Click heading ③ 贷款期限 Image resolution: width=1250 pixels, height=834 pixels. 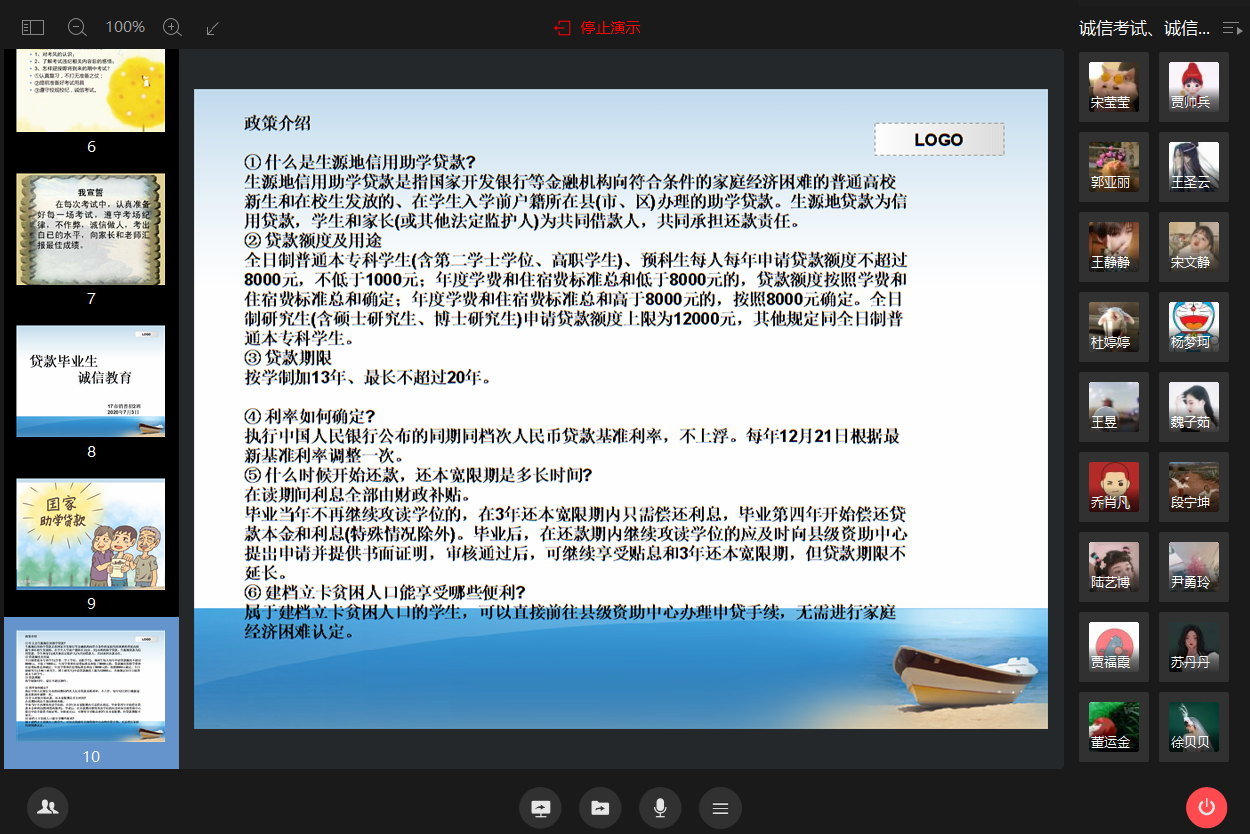(288, 358)
